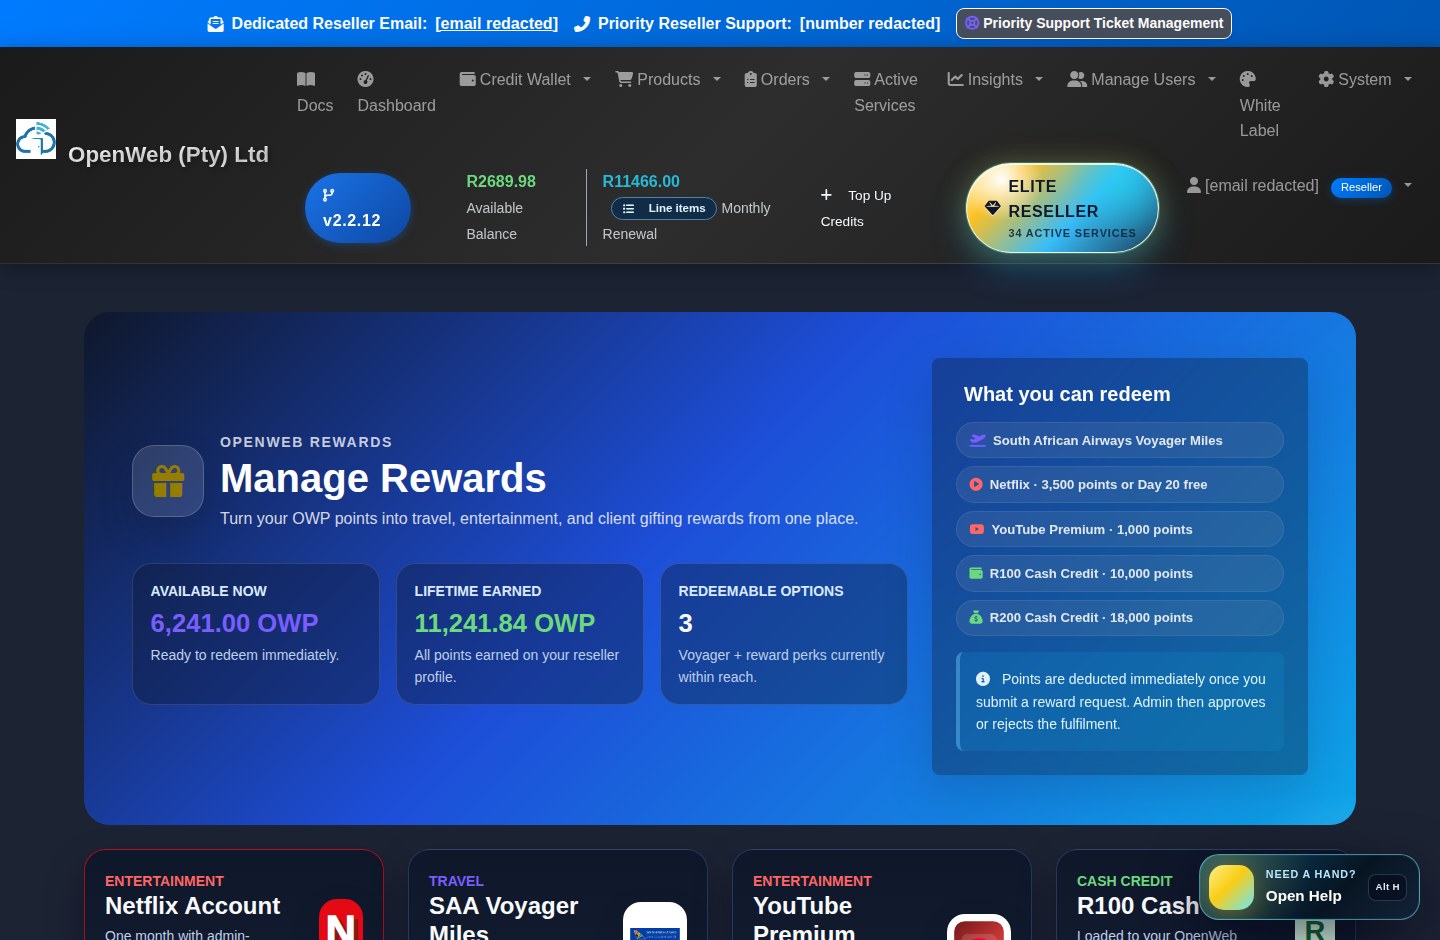Open the user account dropdown arrow
1440x940 pixels.
pyautogui.click(x=1408, y=185)
